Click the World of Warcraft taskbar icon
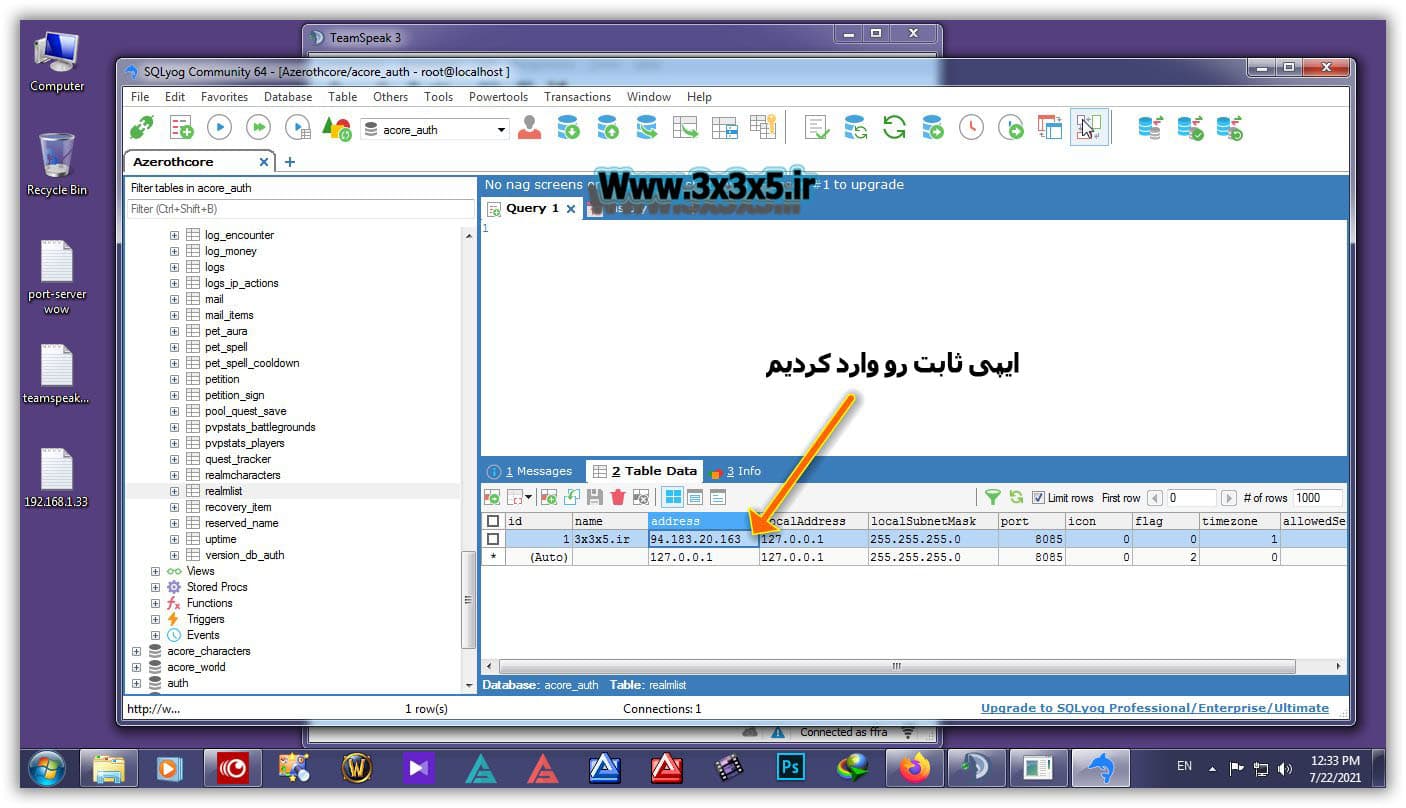Screen dimensions: 1406x808 (x=357, y=768)
